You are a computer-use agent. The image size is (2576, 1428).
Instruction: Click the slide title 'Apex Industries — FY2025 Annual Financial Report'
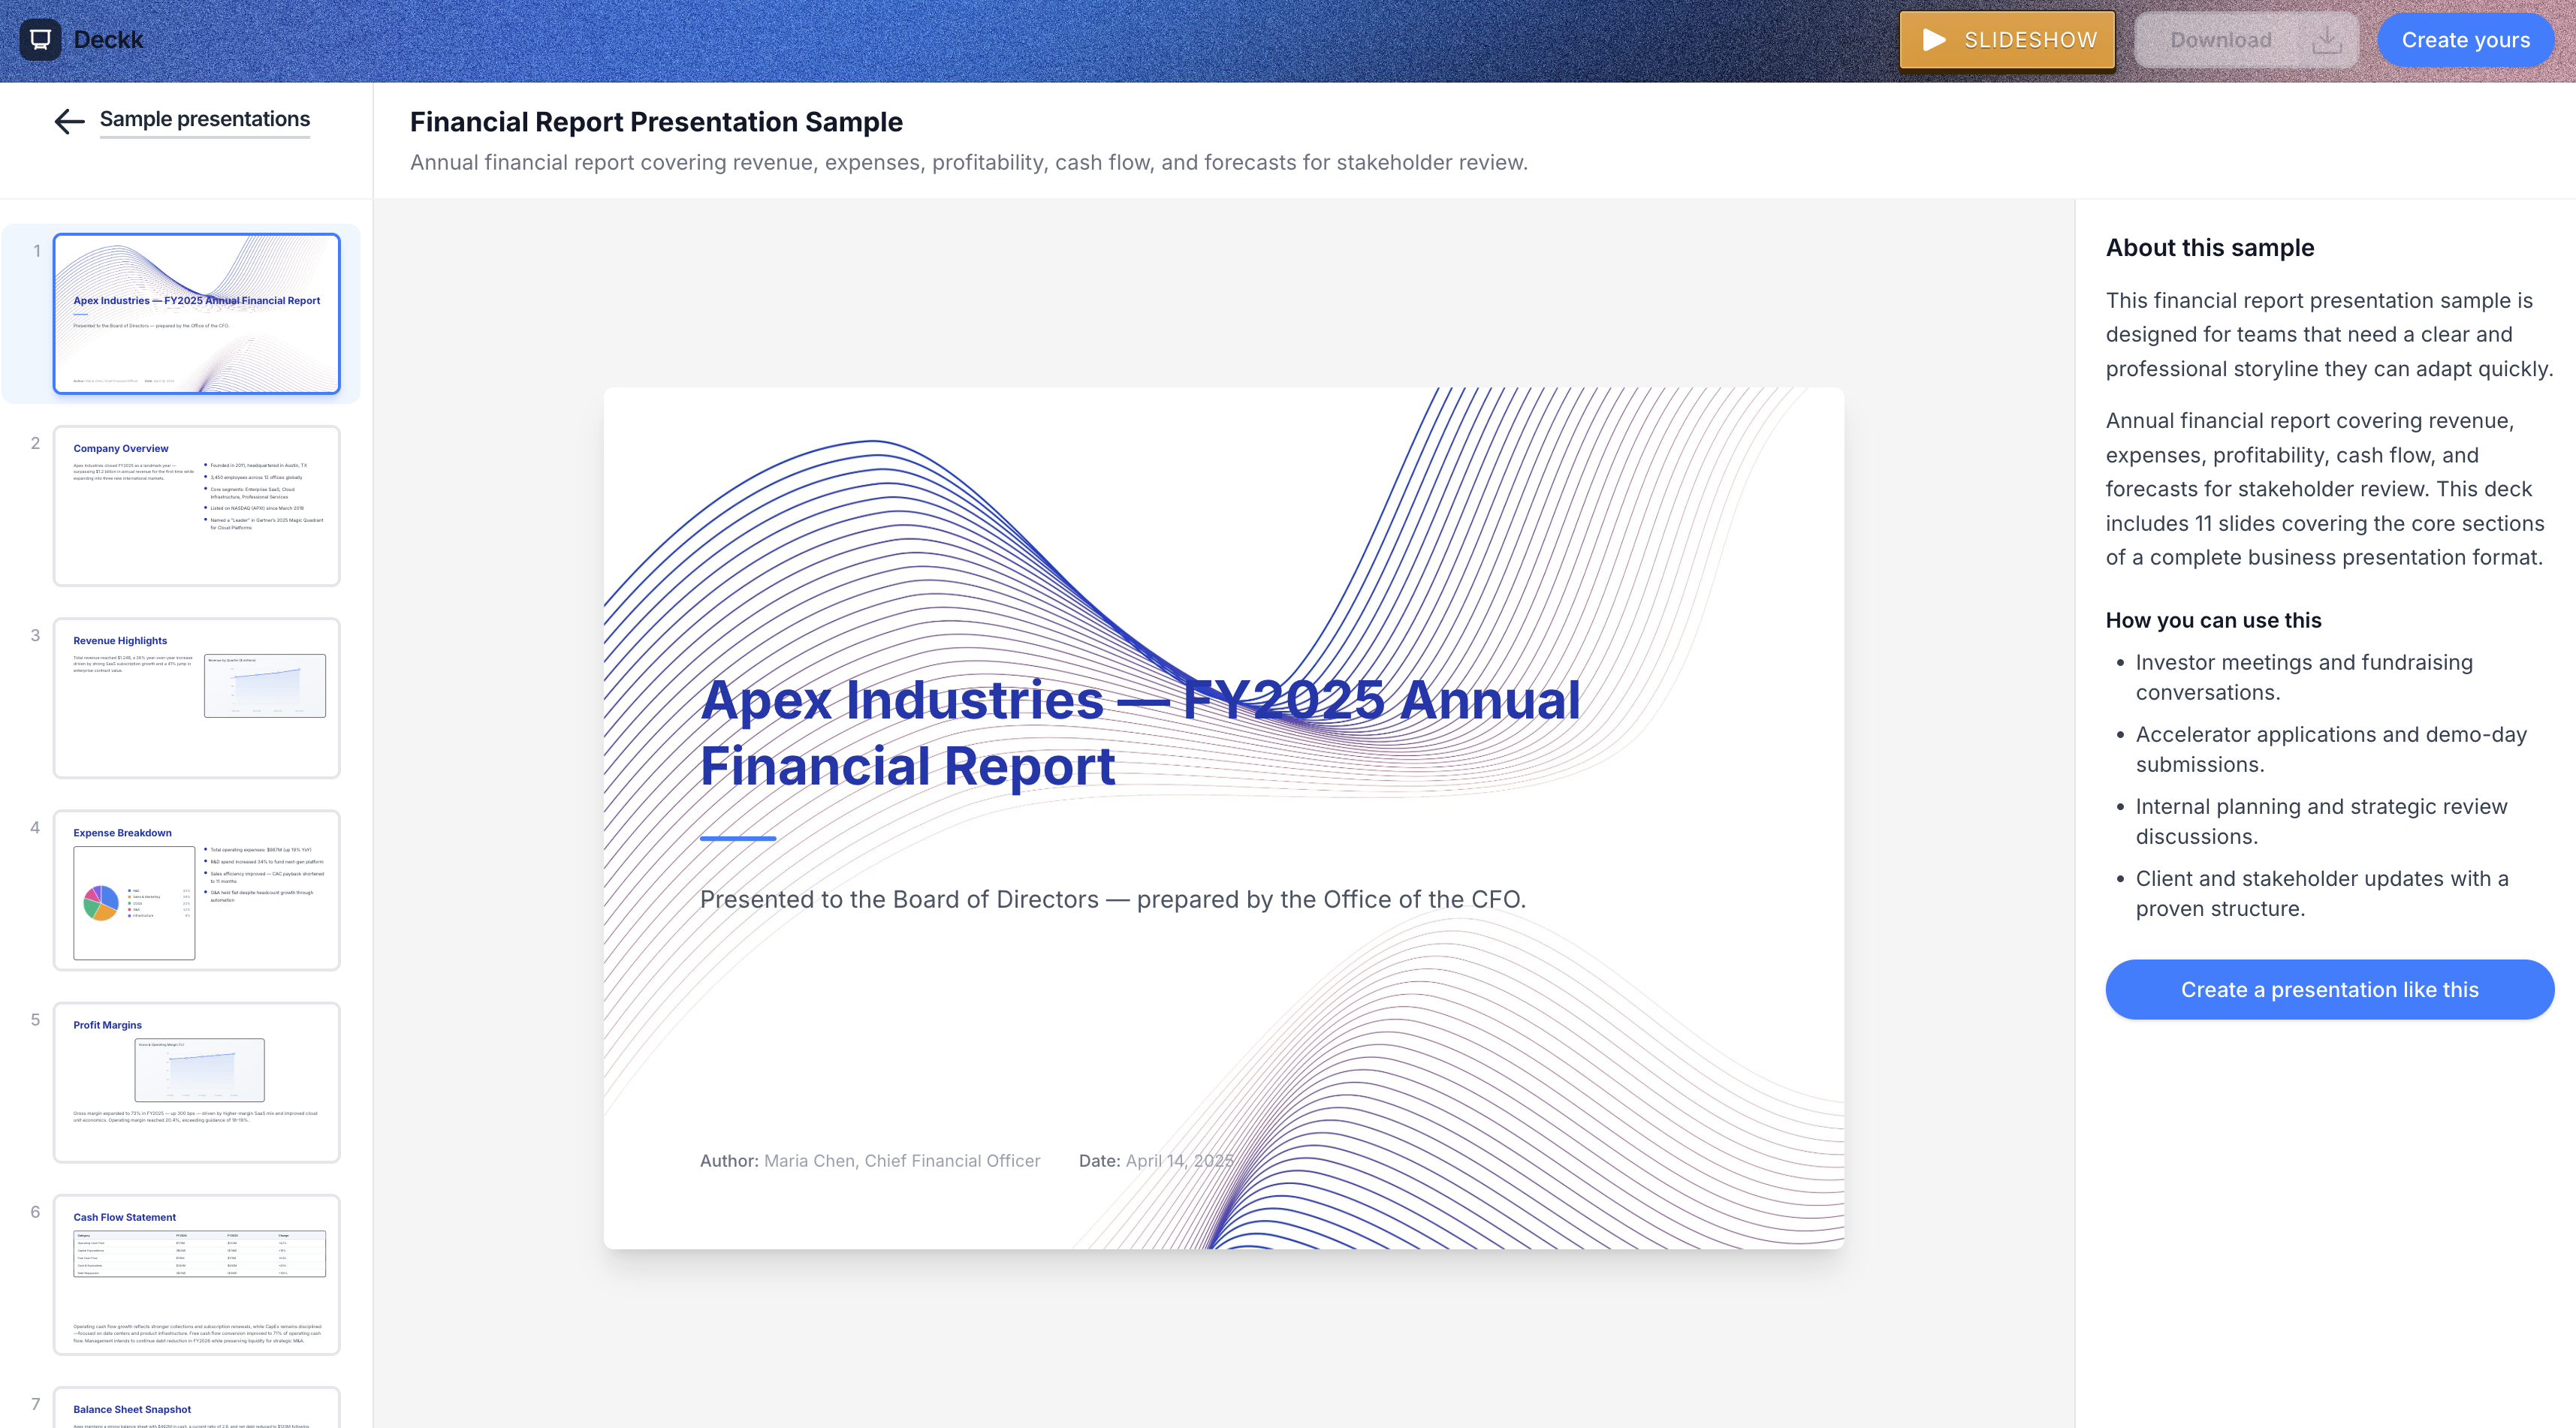coord(1140,733)
